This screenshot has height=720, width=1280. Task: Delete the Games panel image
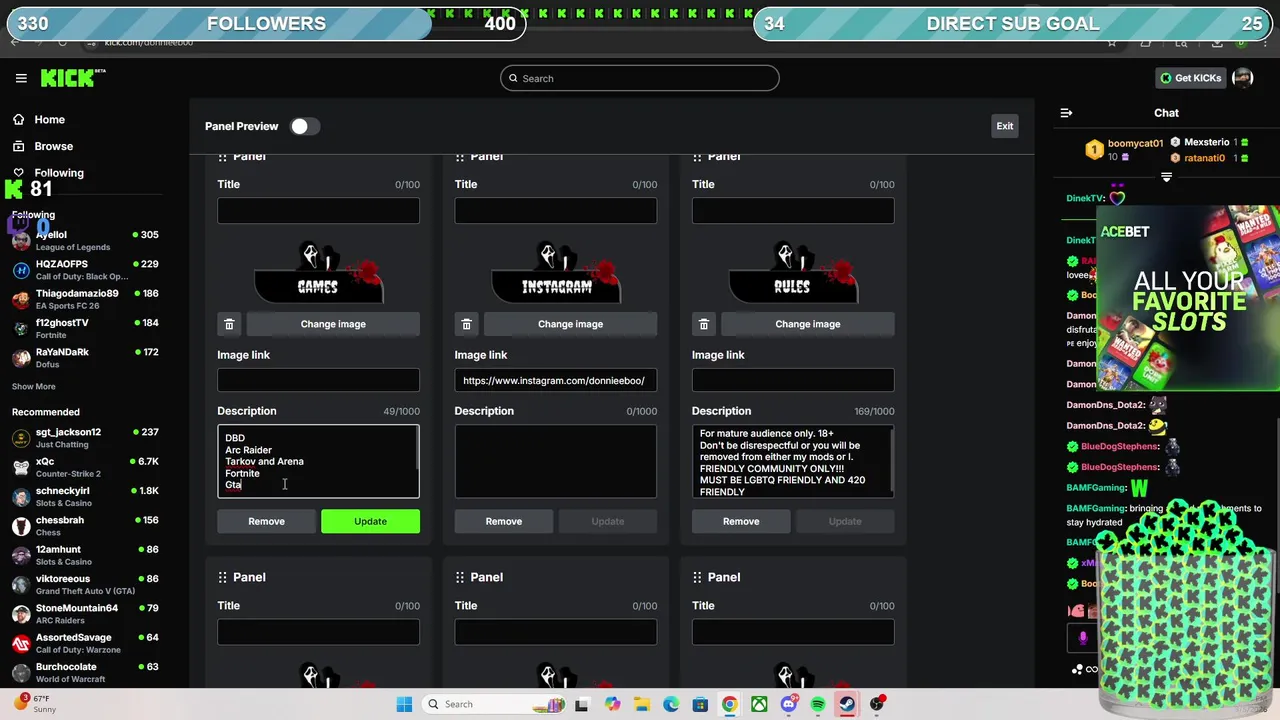click(229, 324)
